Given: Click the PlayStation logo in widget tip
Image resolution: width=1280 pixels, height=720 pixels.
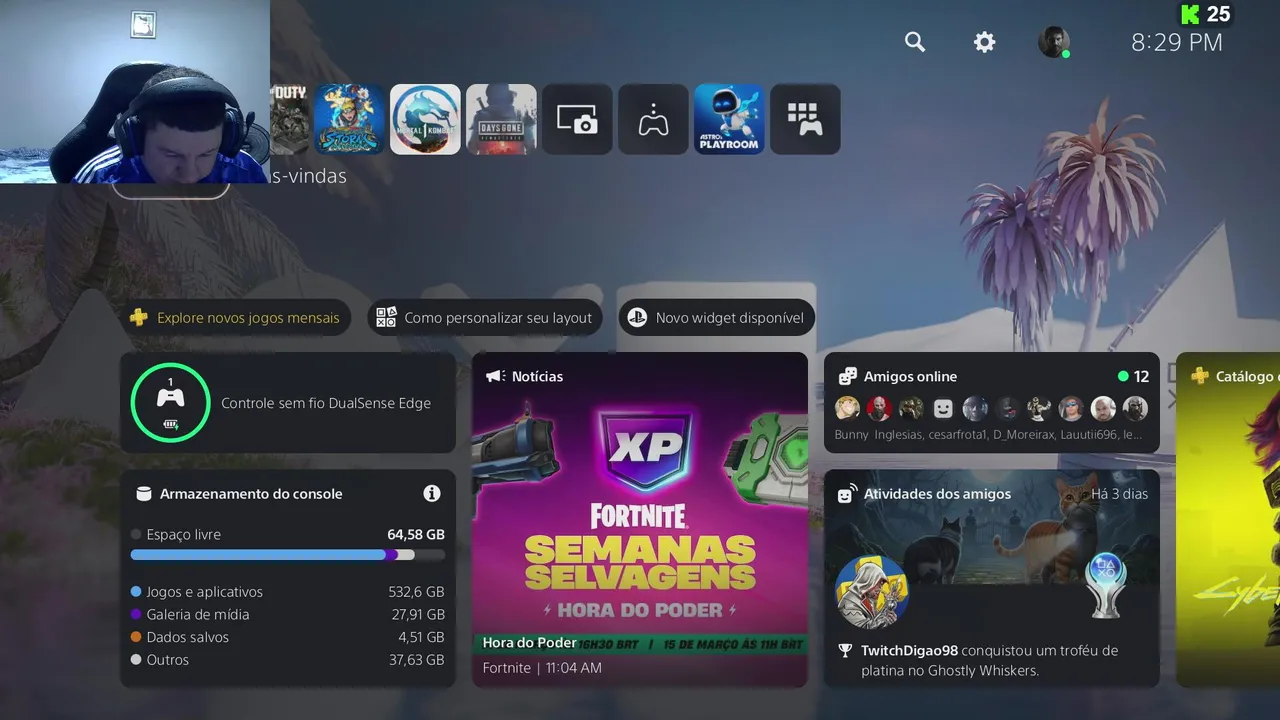Looking at the screenshot, I should (637, 318).
